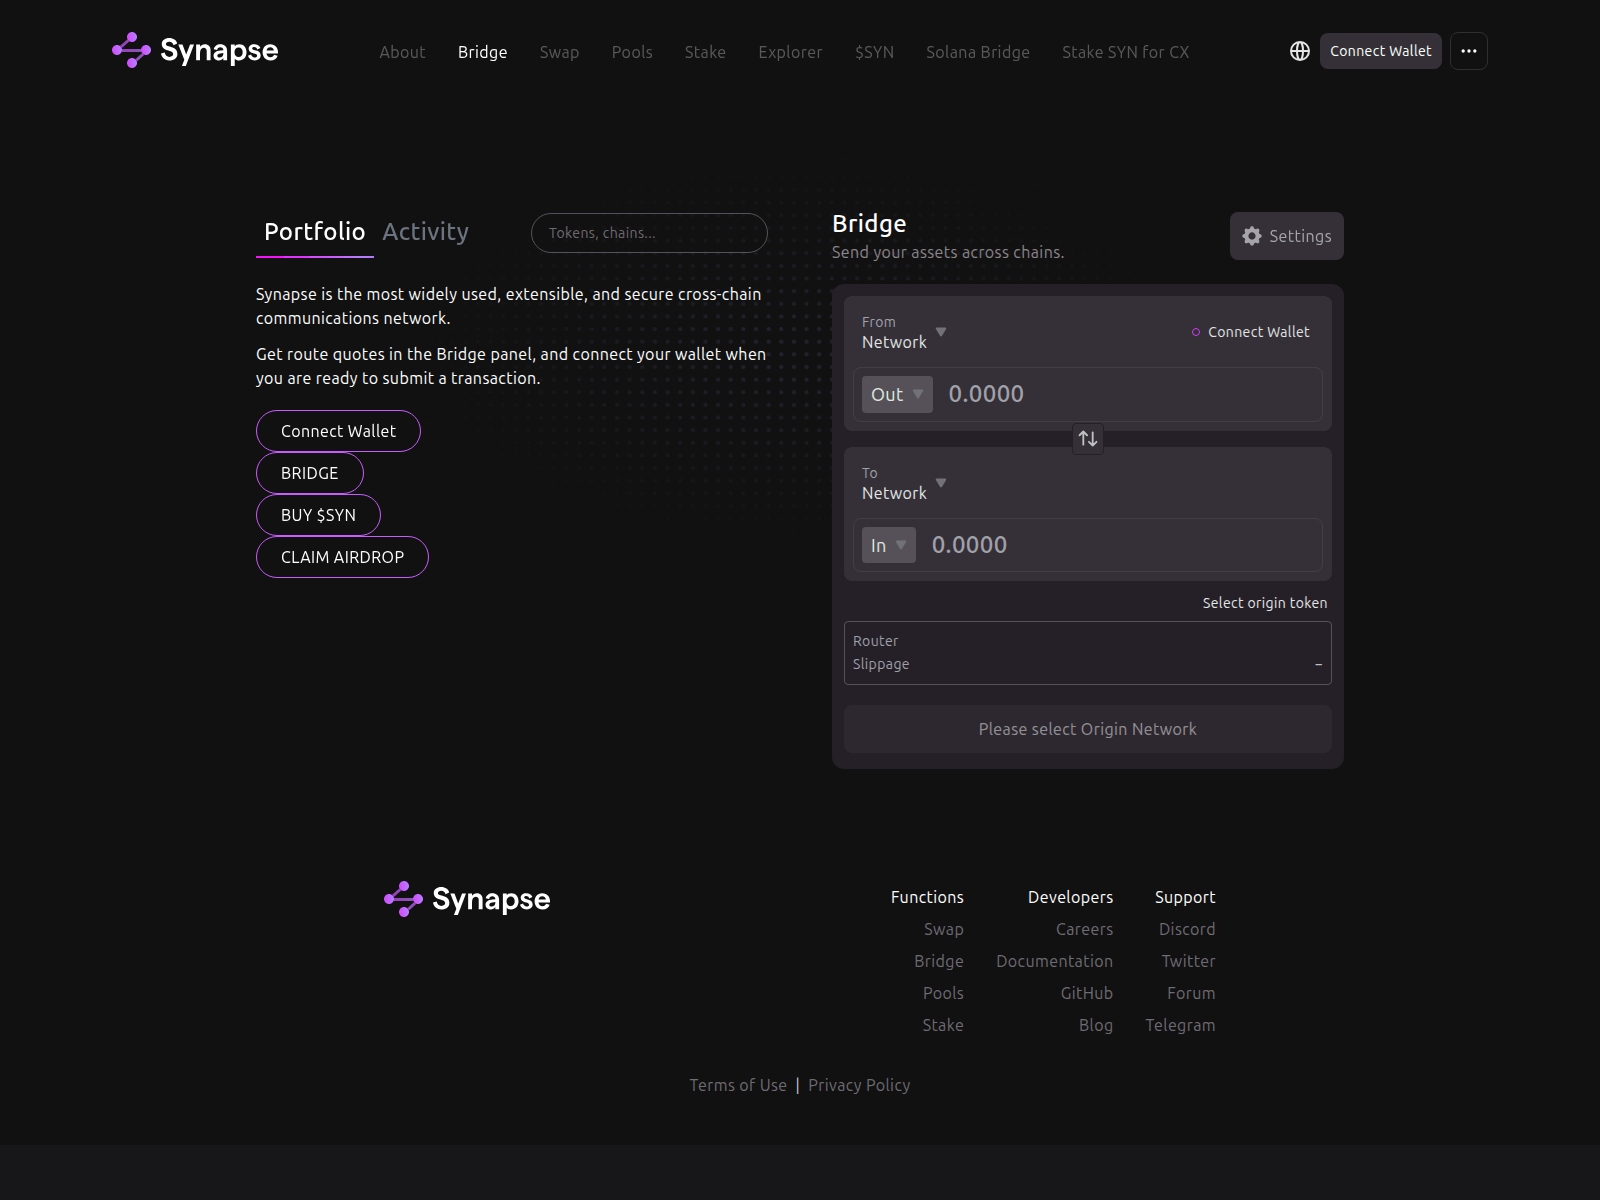
Task: Click Connect Wallet in the header
Action: pos(1380,51)
